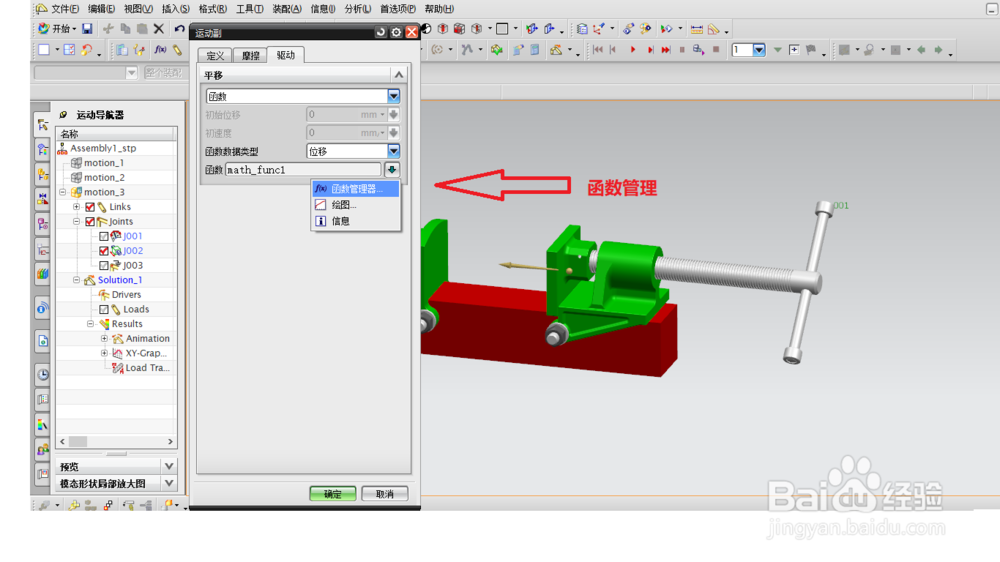
Task: Switch to the 定义 tab
Action: coord(216,55)
